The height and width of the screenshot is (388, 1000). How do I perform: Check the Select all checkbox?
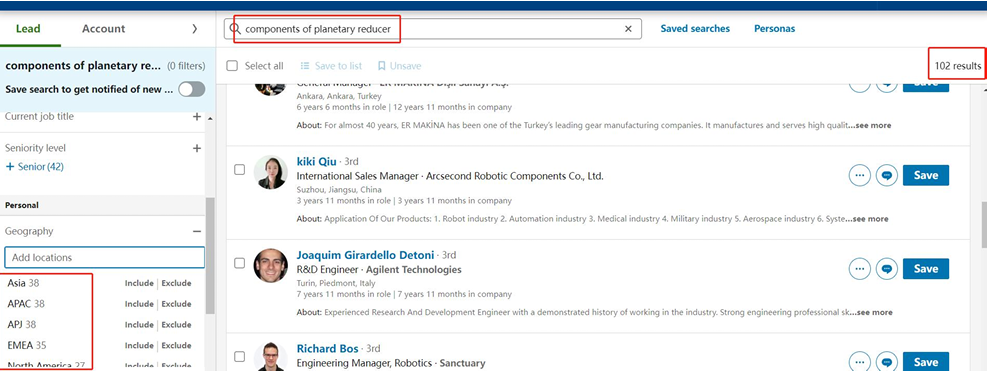pyautogui.click(x=232, y=66)
